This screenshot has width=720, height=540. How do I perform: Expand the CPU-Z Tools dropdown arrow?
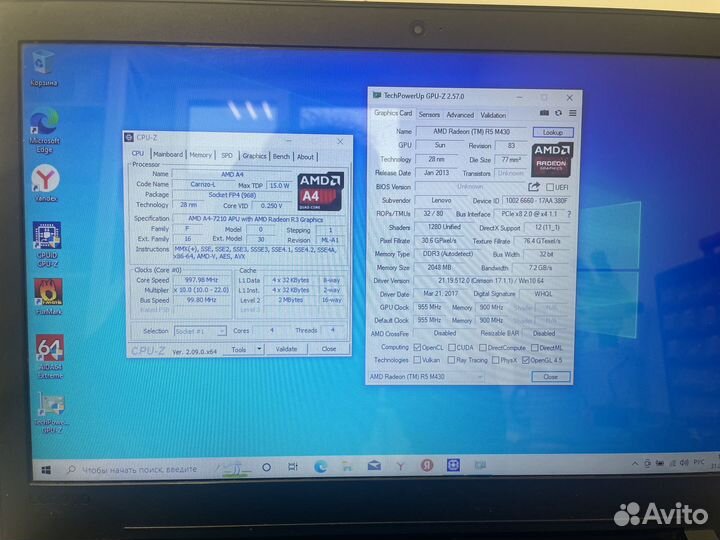[x=259, y=349]
